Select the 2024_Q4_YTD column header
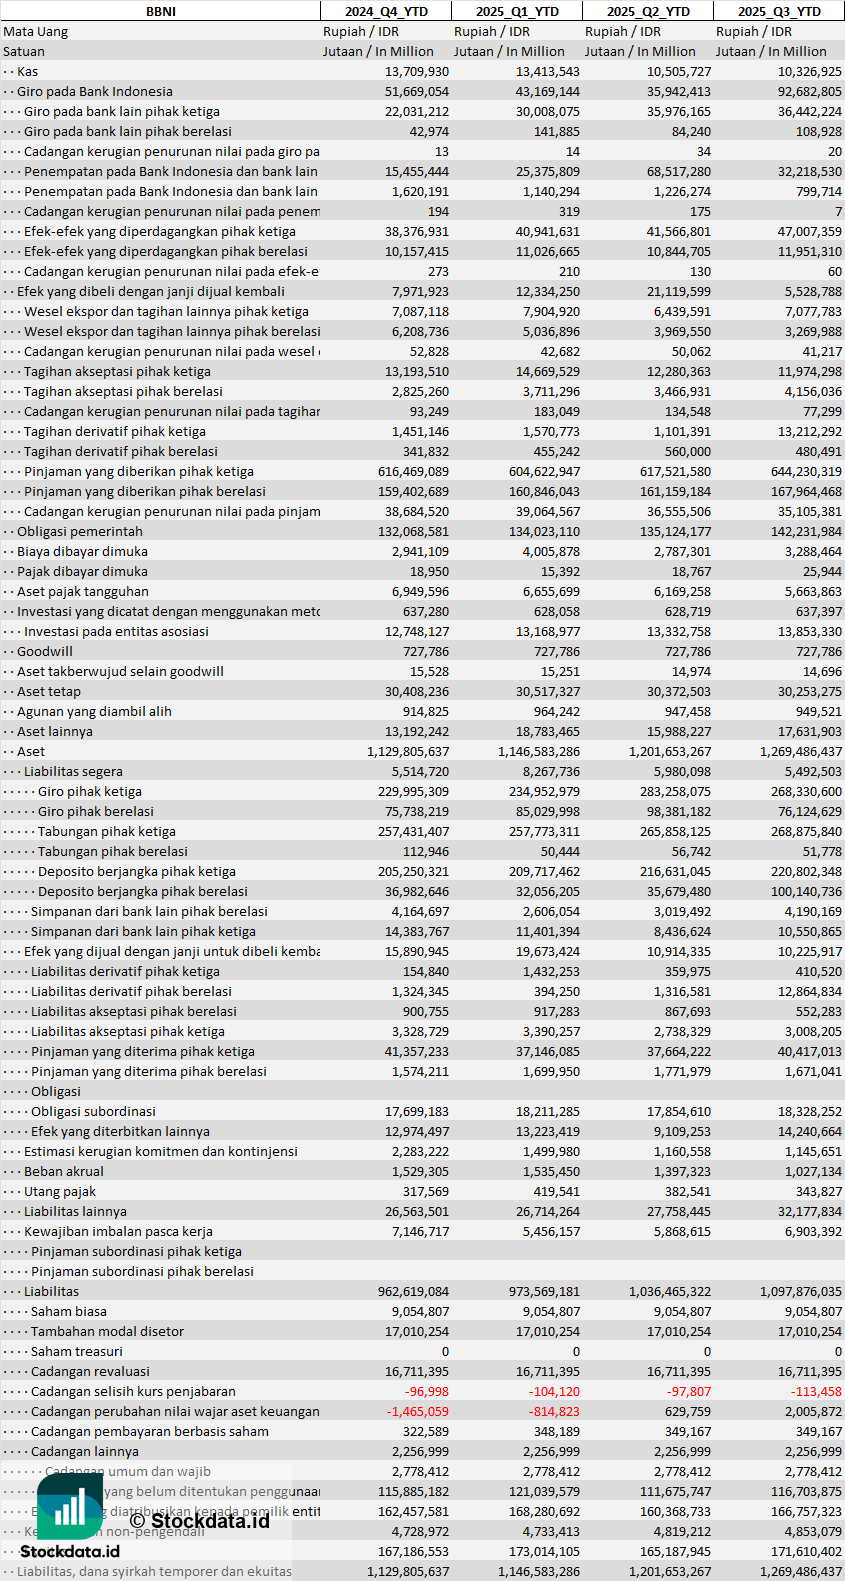Viewport: 845px width, 1581px height. click(386, 11)
